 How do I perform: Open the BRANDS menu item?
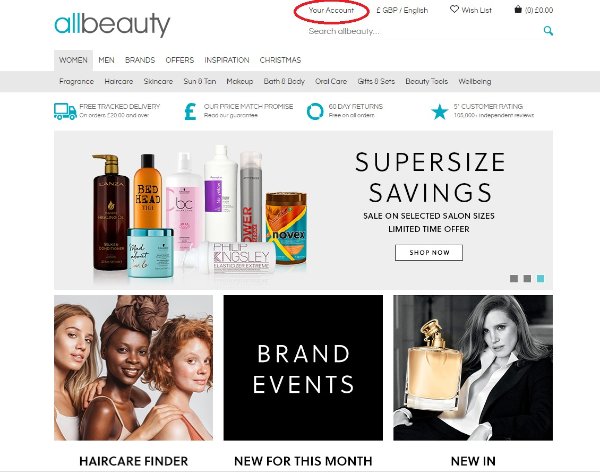point(140,60)
